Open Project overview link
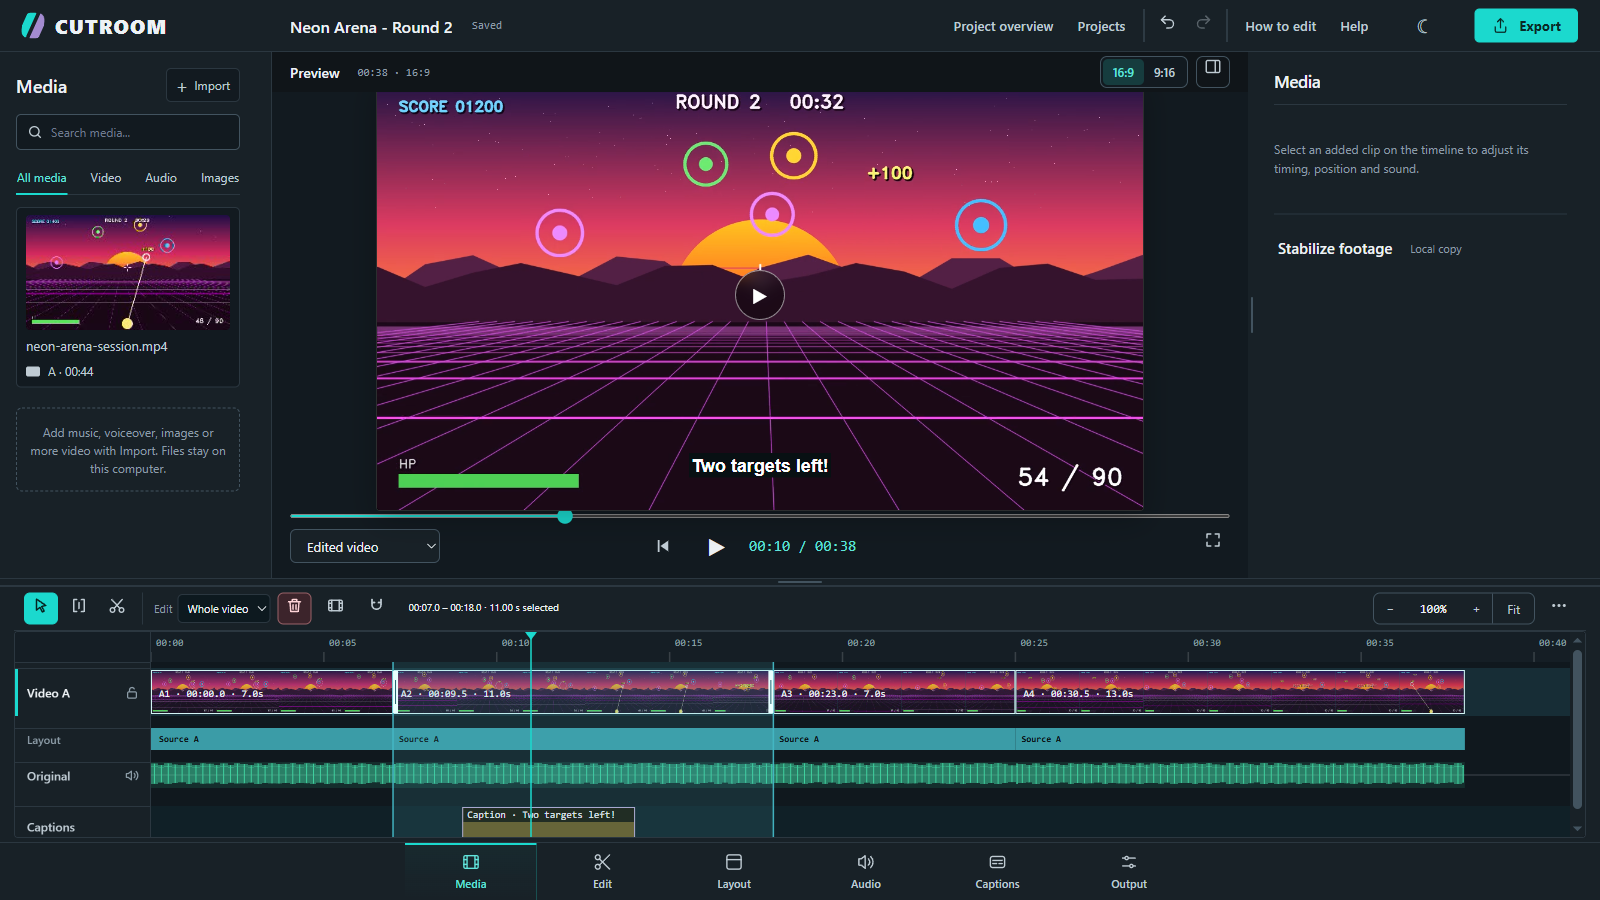 (x=1003, y=26)
